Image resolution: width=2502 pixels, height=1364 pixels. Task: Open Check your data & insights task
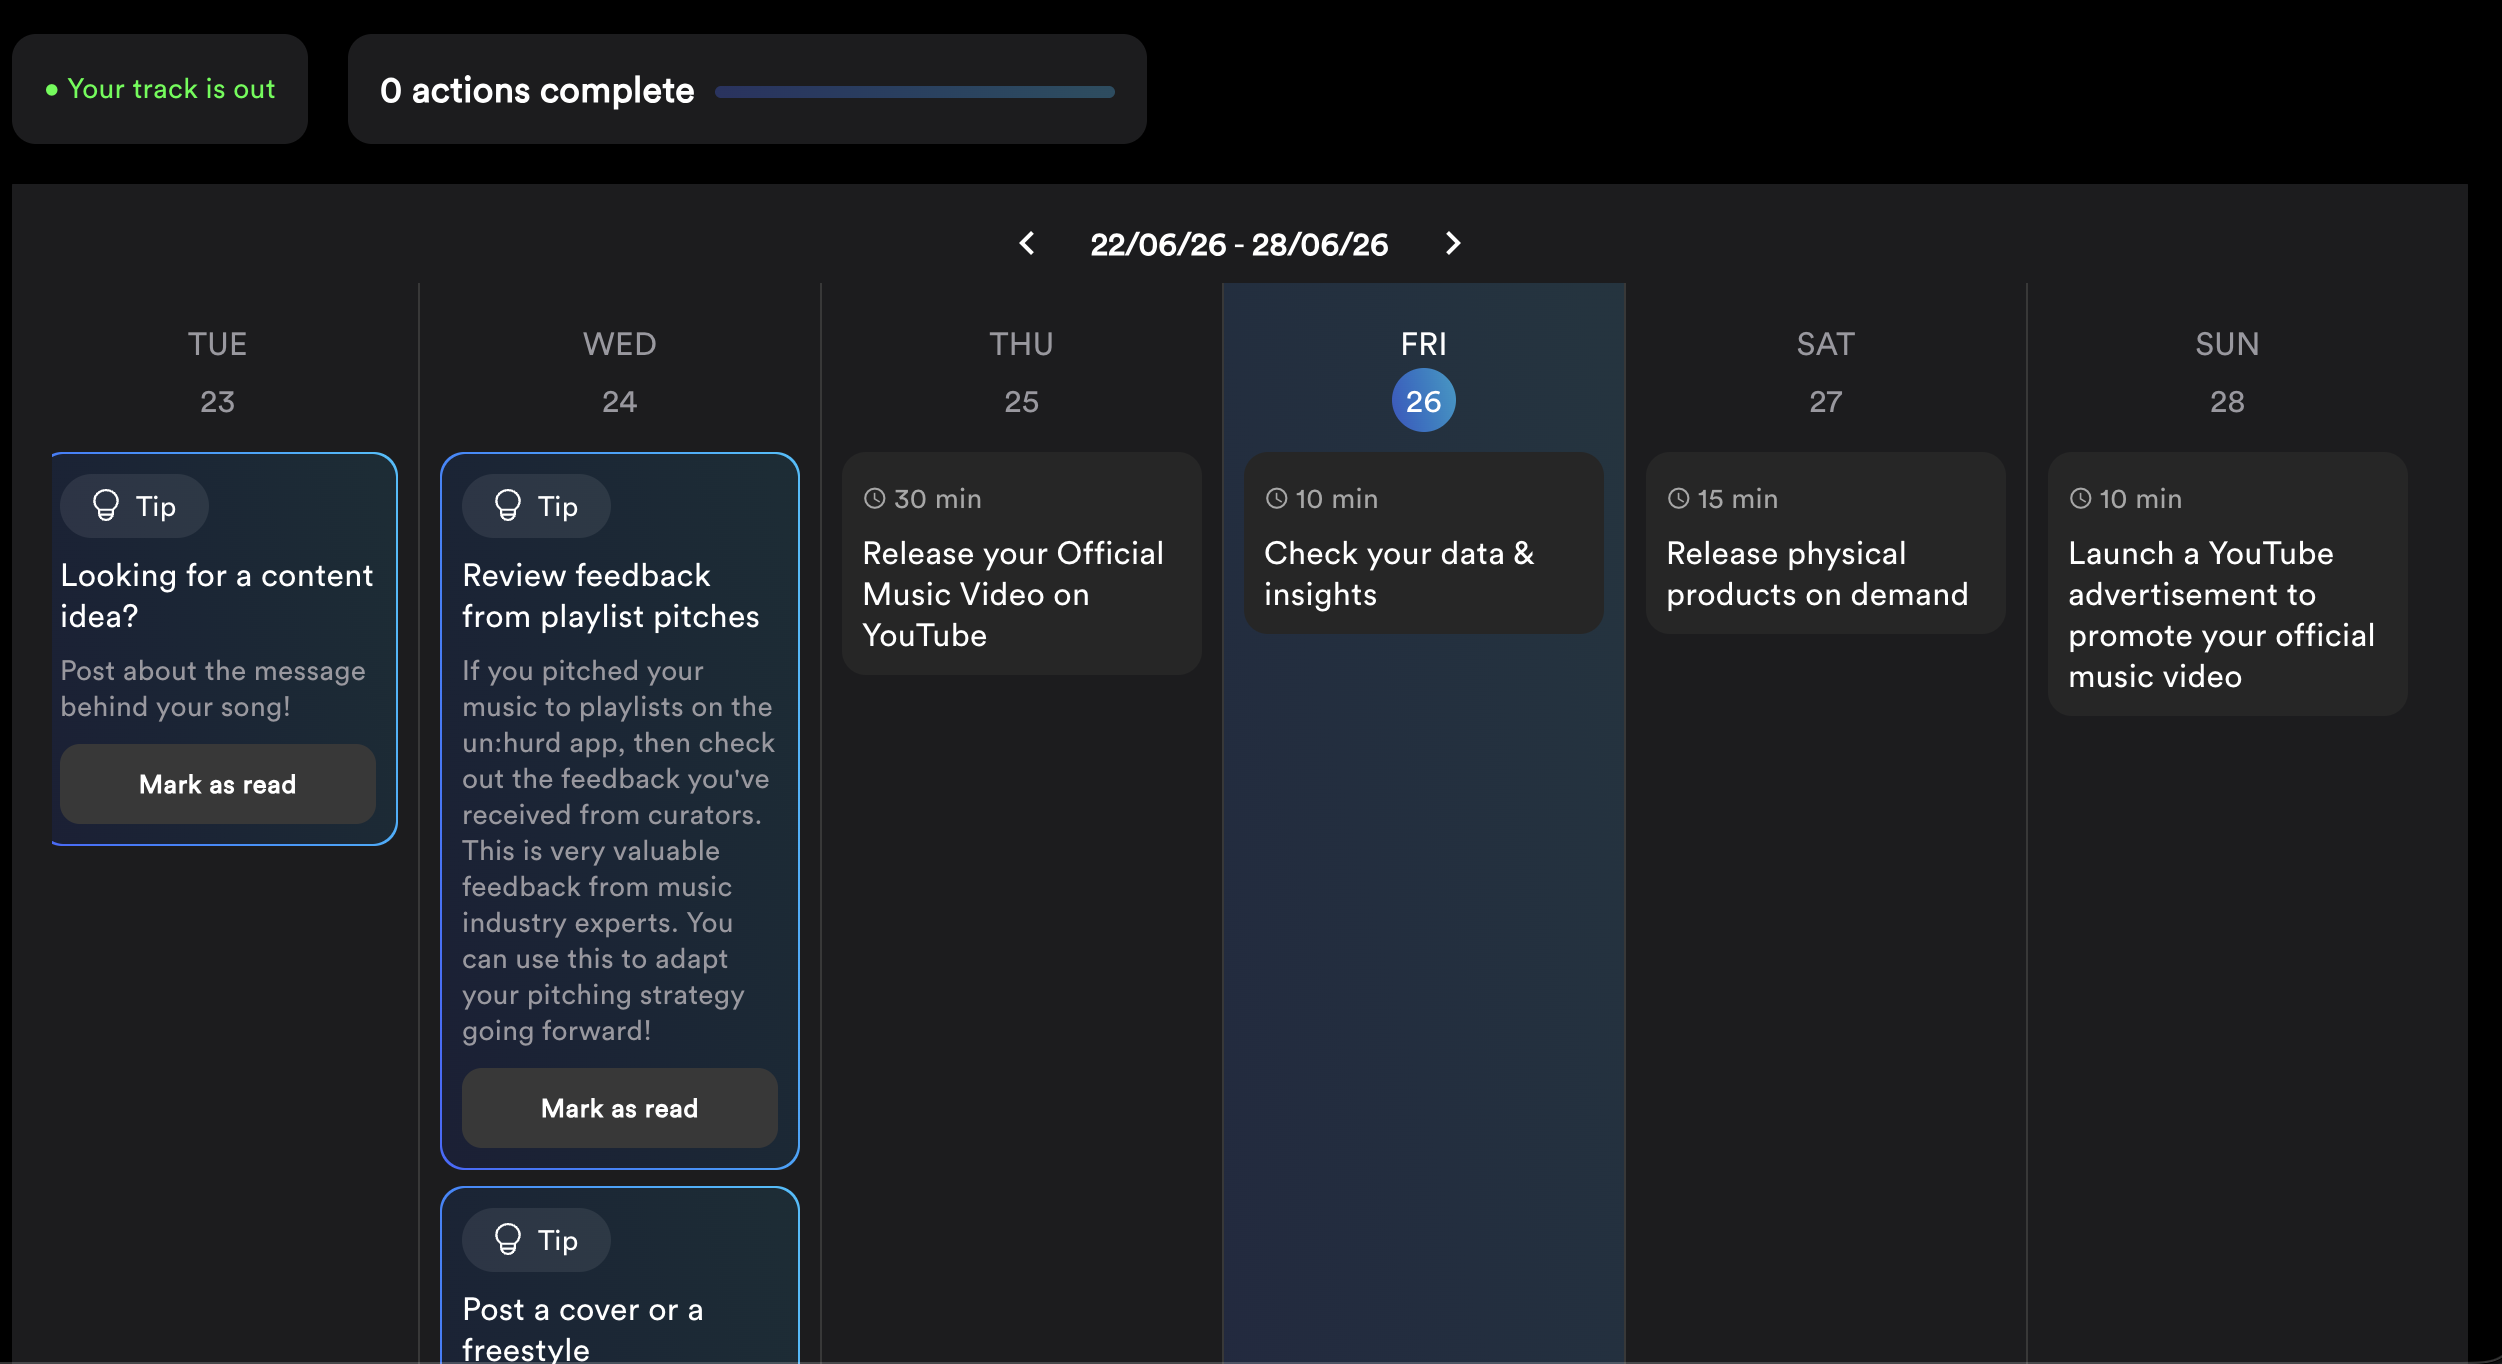tap(1424, 543)
